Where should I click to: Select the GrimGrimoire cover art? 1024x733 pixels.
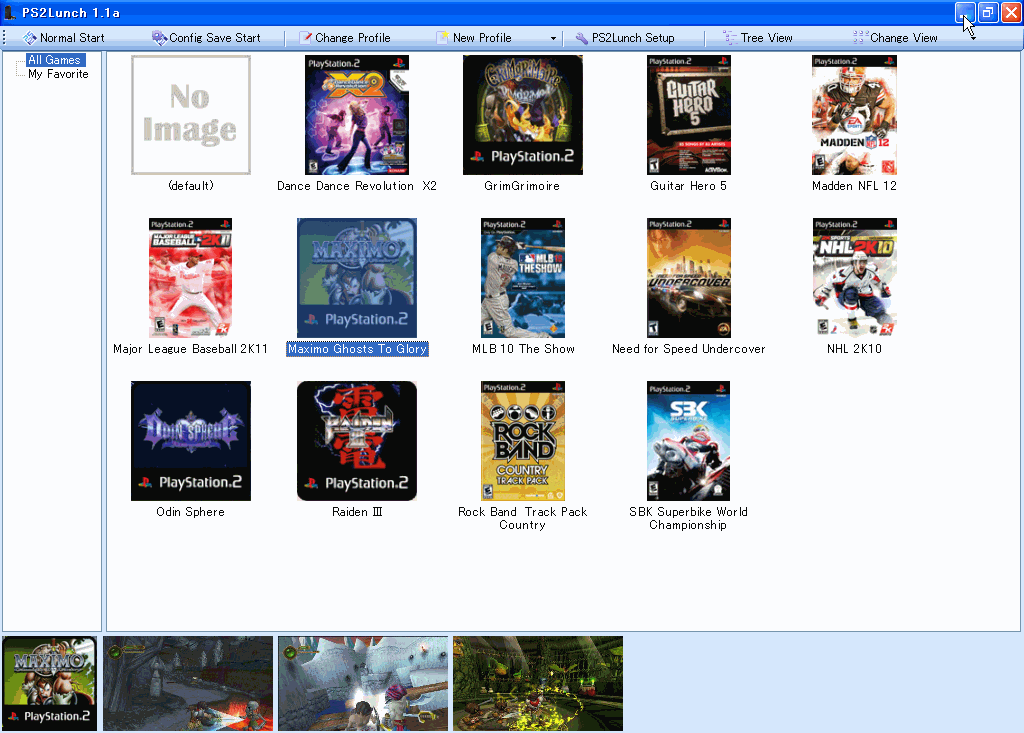coord(522,115)
